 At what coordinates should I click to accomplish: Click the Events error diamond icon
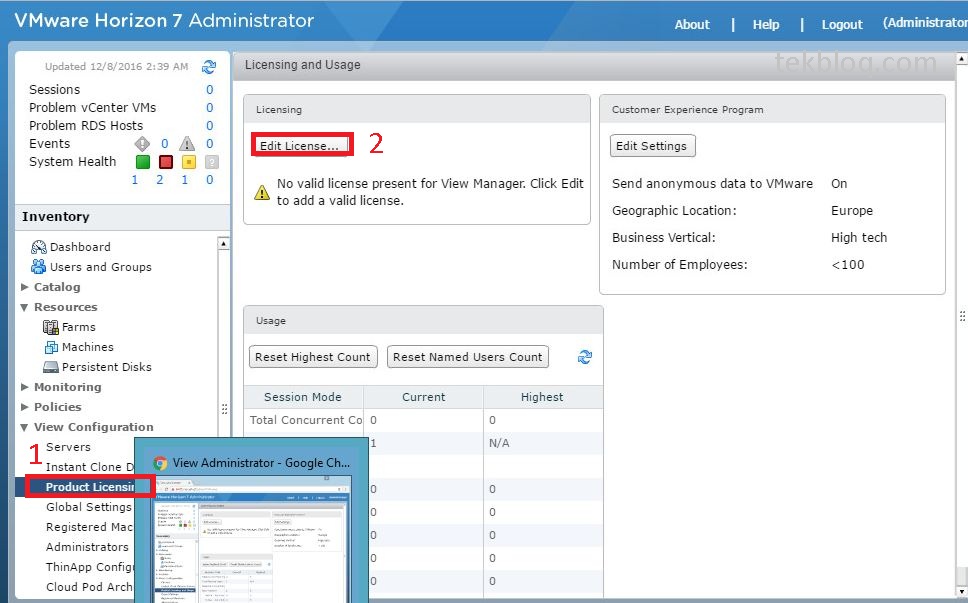coord(142,144)
